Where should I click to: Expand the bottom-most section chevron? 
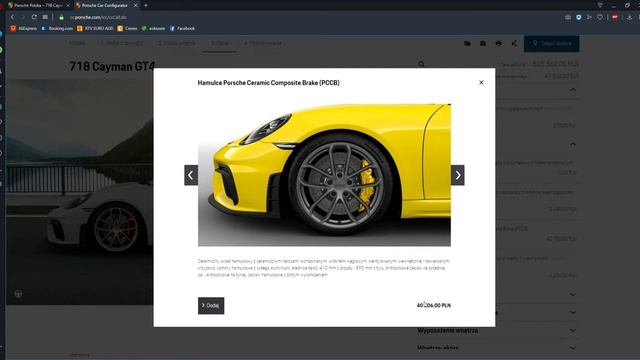tap(573, 348)
